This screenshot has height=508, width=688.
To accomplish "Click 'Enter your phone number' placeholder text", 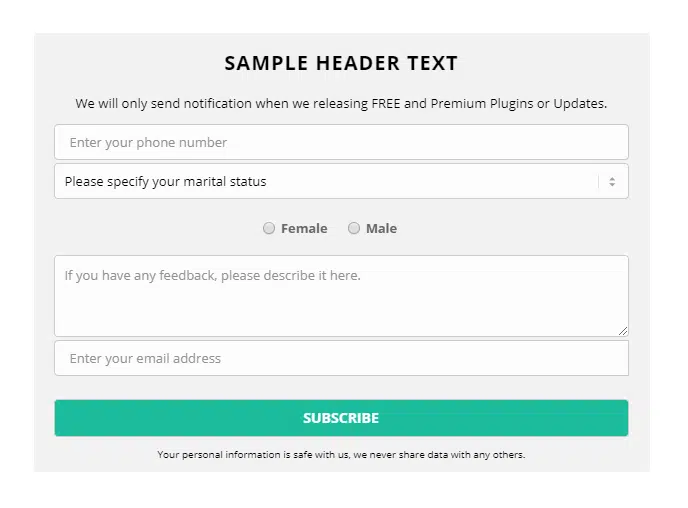I will click(148, 142).
